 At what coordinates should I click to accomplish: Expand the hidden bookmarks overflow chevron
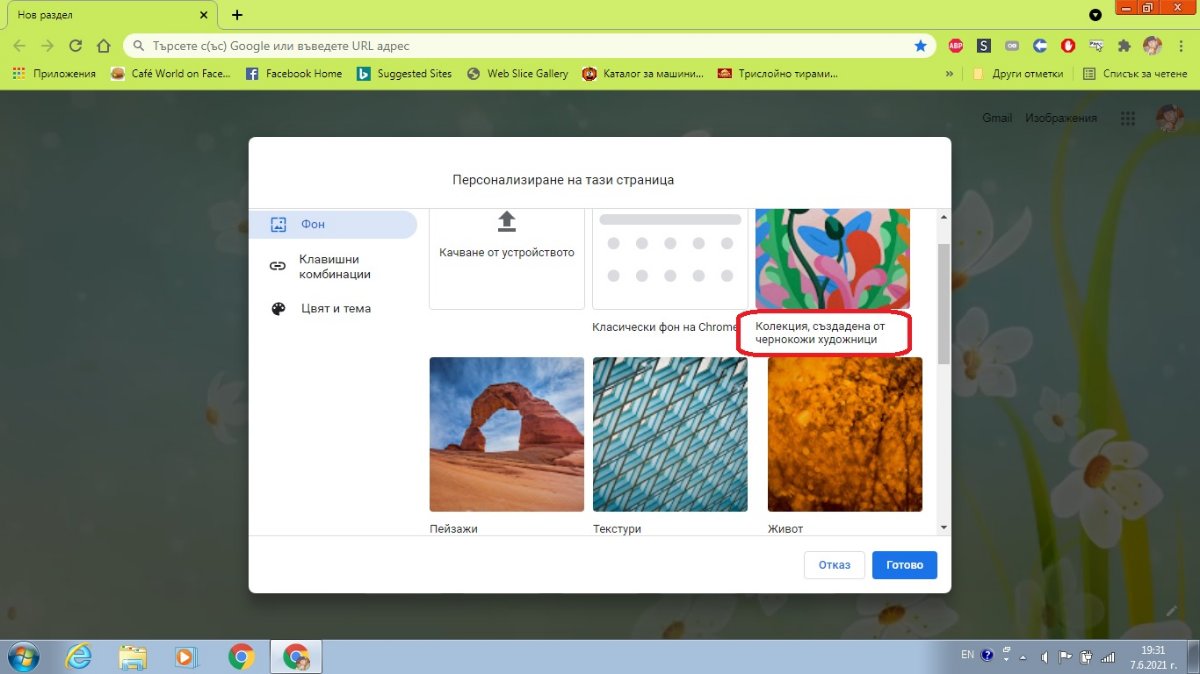[x=949, y=74]
